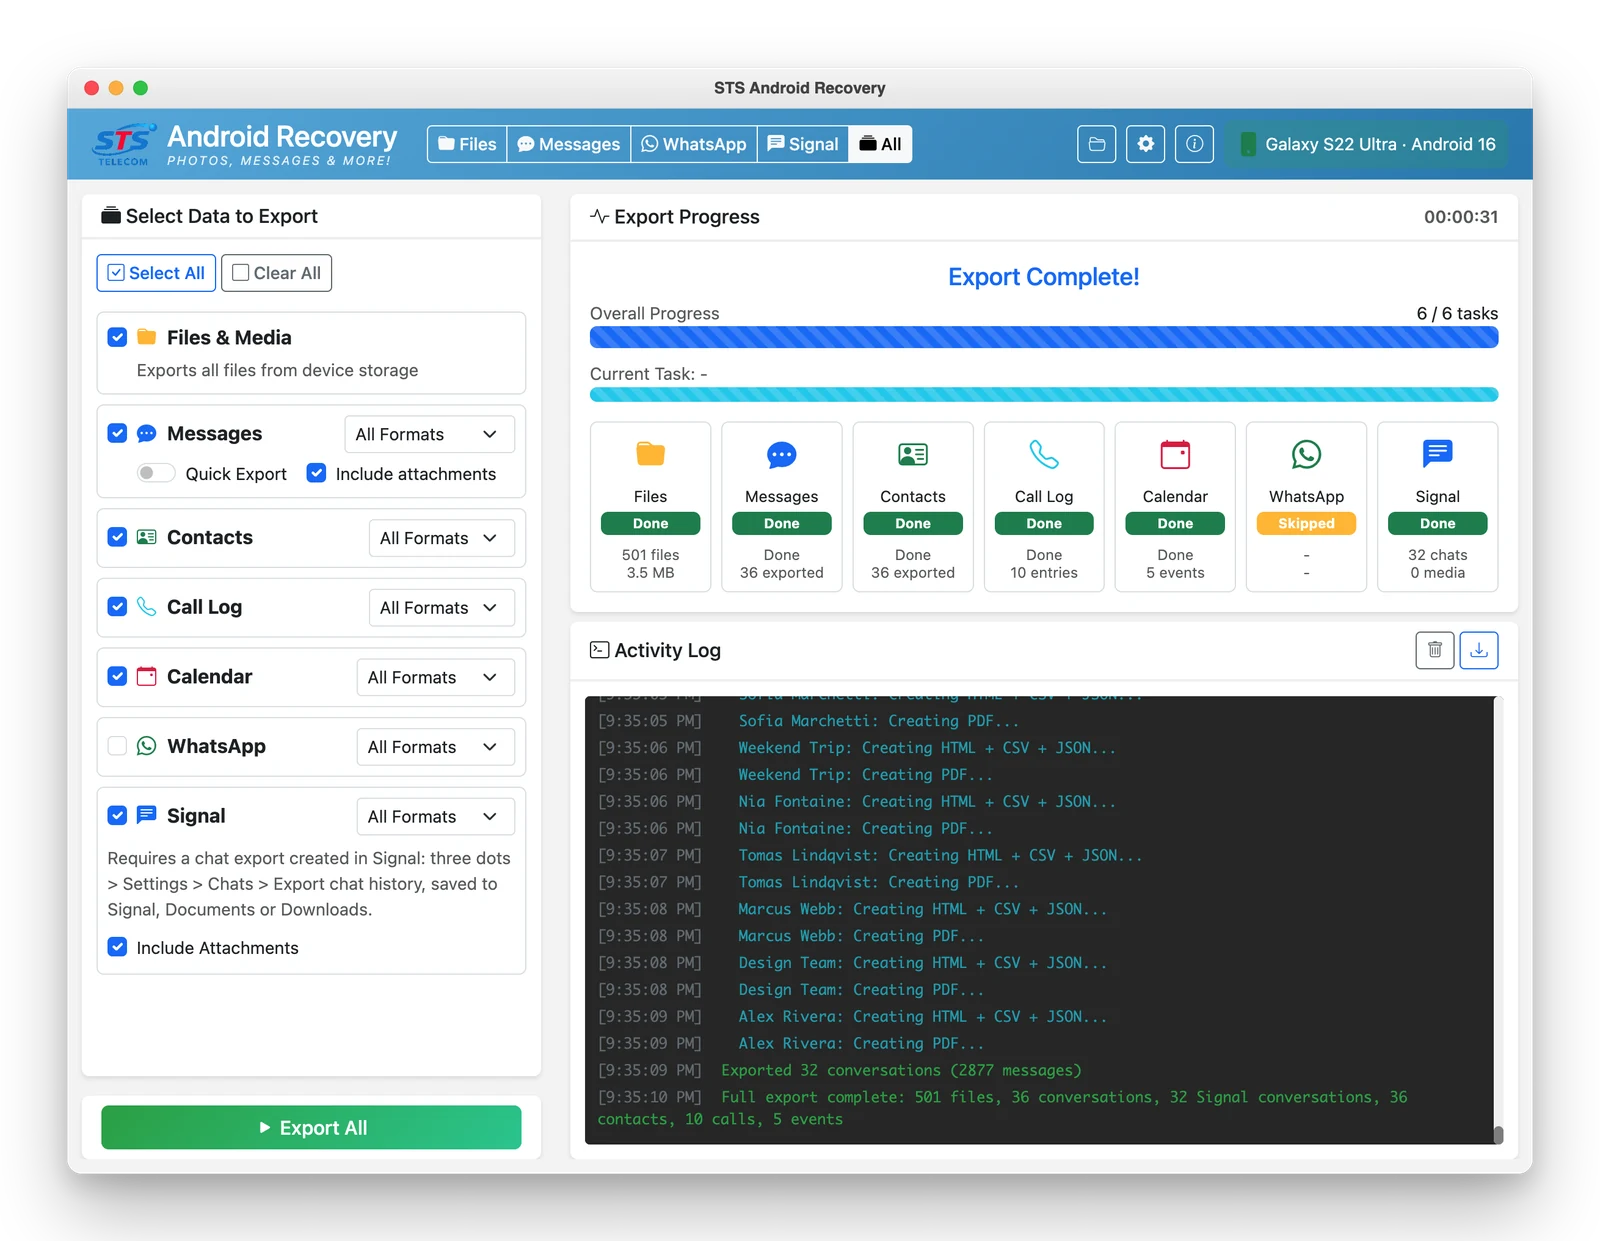Viewport: 1600px width, 1241px height.
Task: Open settings via the gear icon
Action: click(x=1145, y=144)
